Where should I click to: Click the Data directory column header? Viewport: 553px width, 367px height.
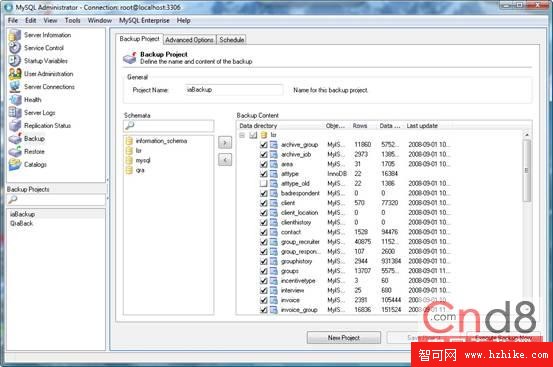[280, 126]
